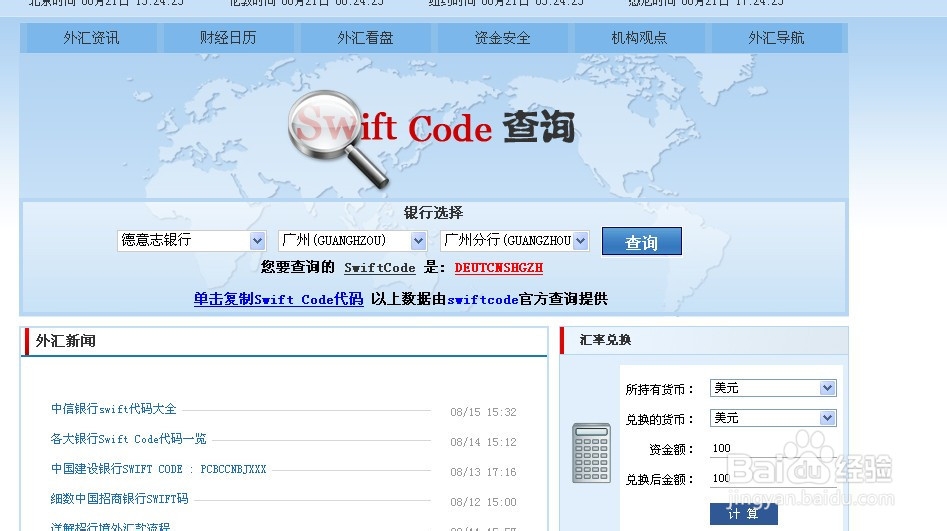Click the 08/13 17:16 news timestamp
Viewport: 947px width, 531px height.
483,472
